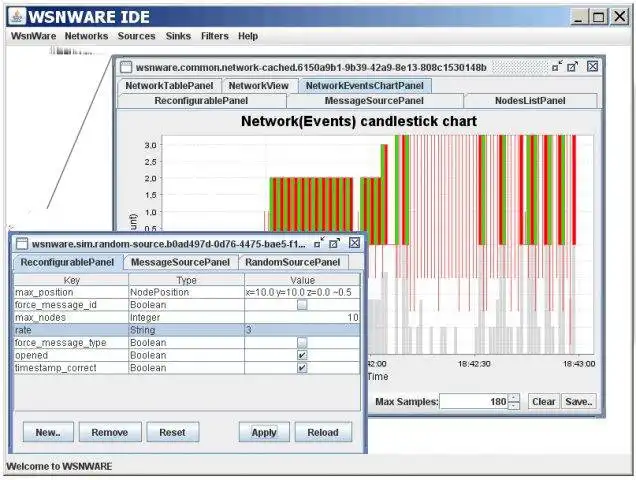Toggle the force_message_id checkbox
636x480 pixels.
(302, 305)
